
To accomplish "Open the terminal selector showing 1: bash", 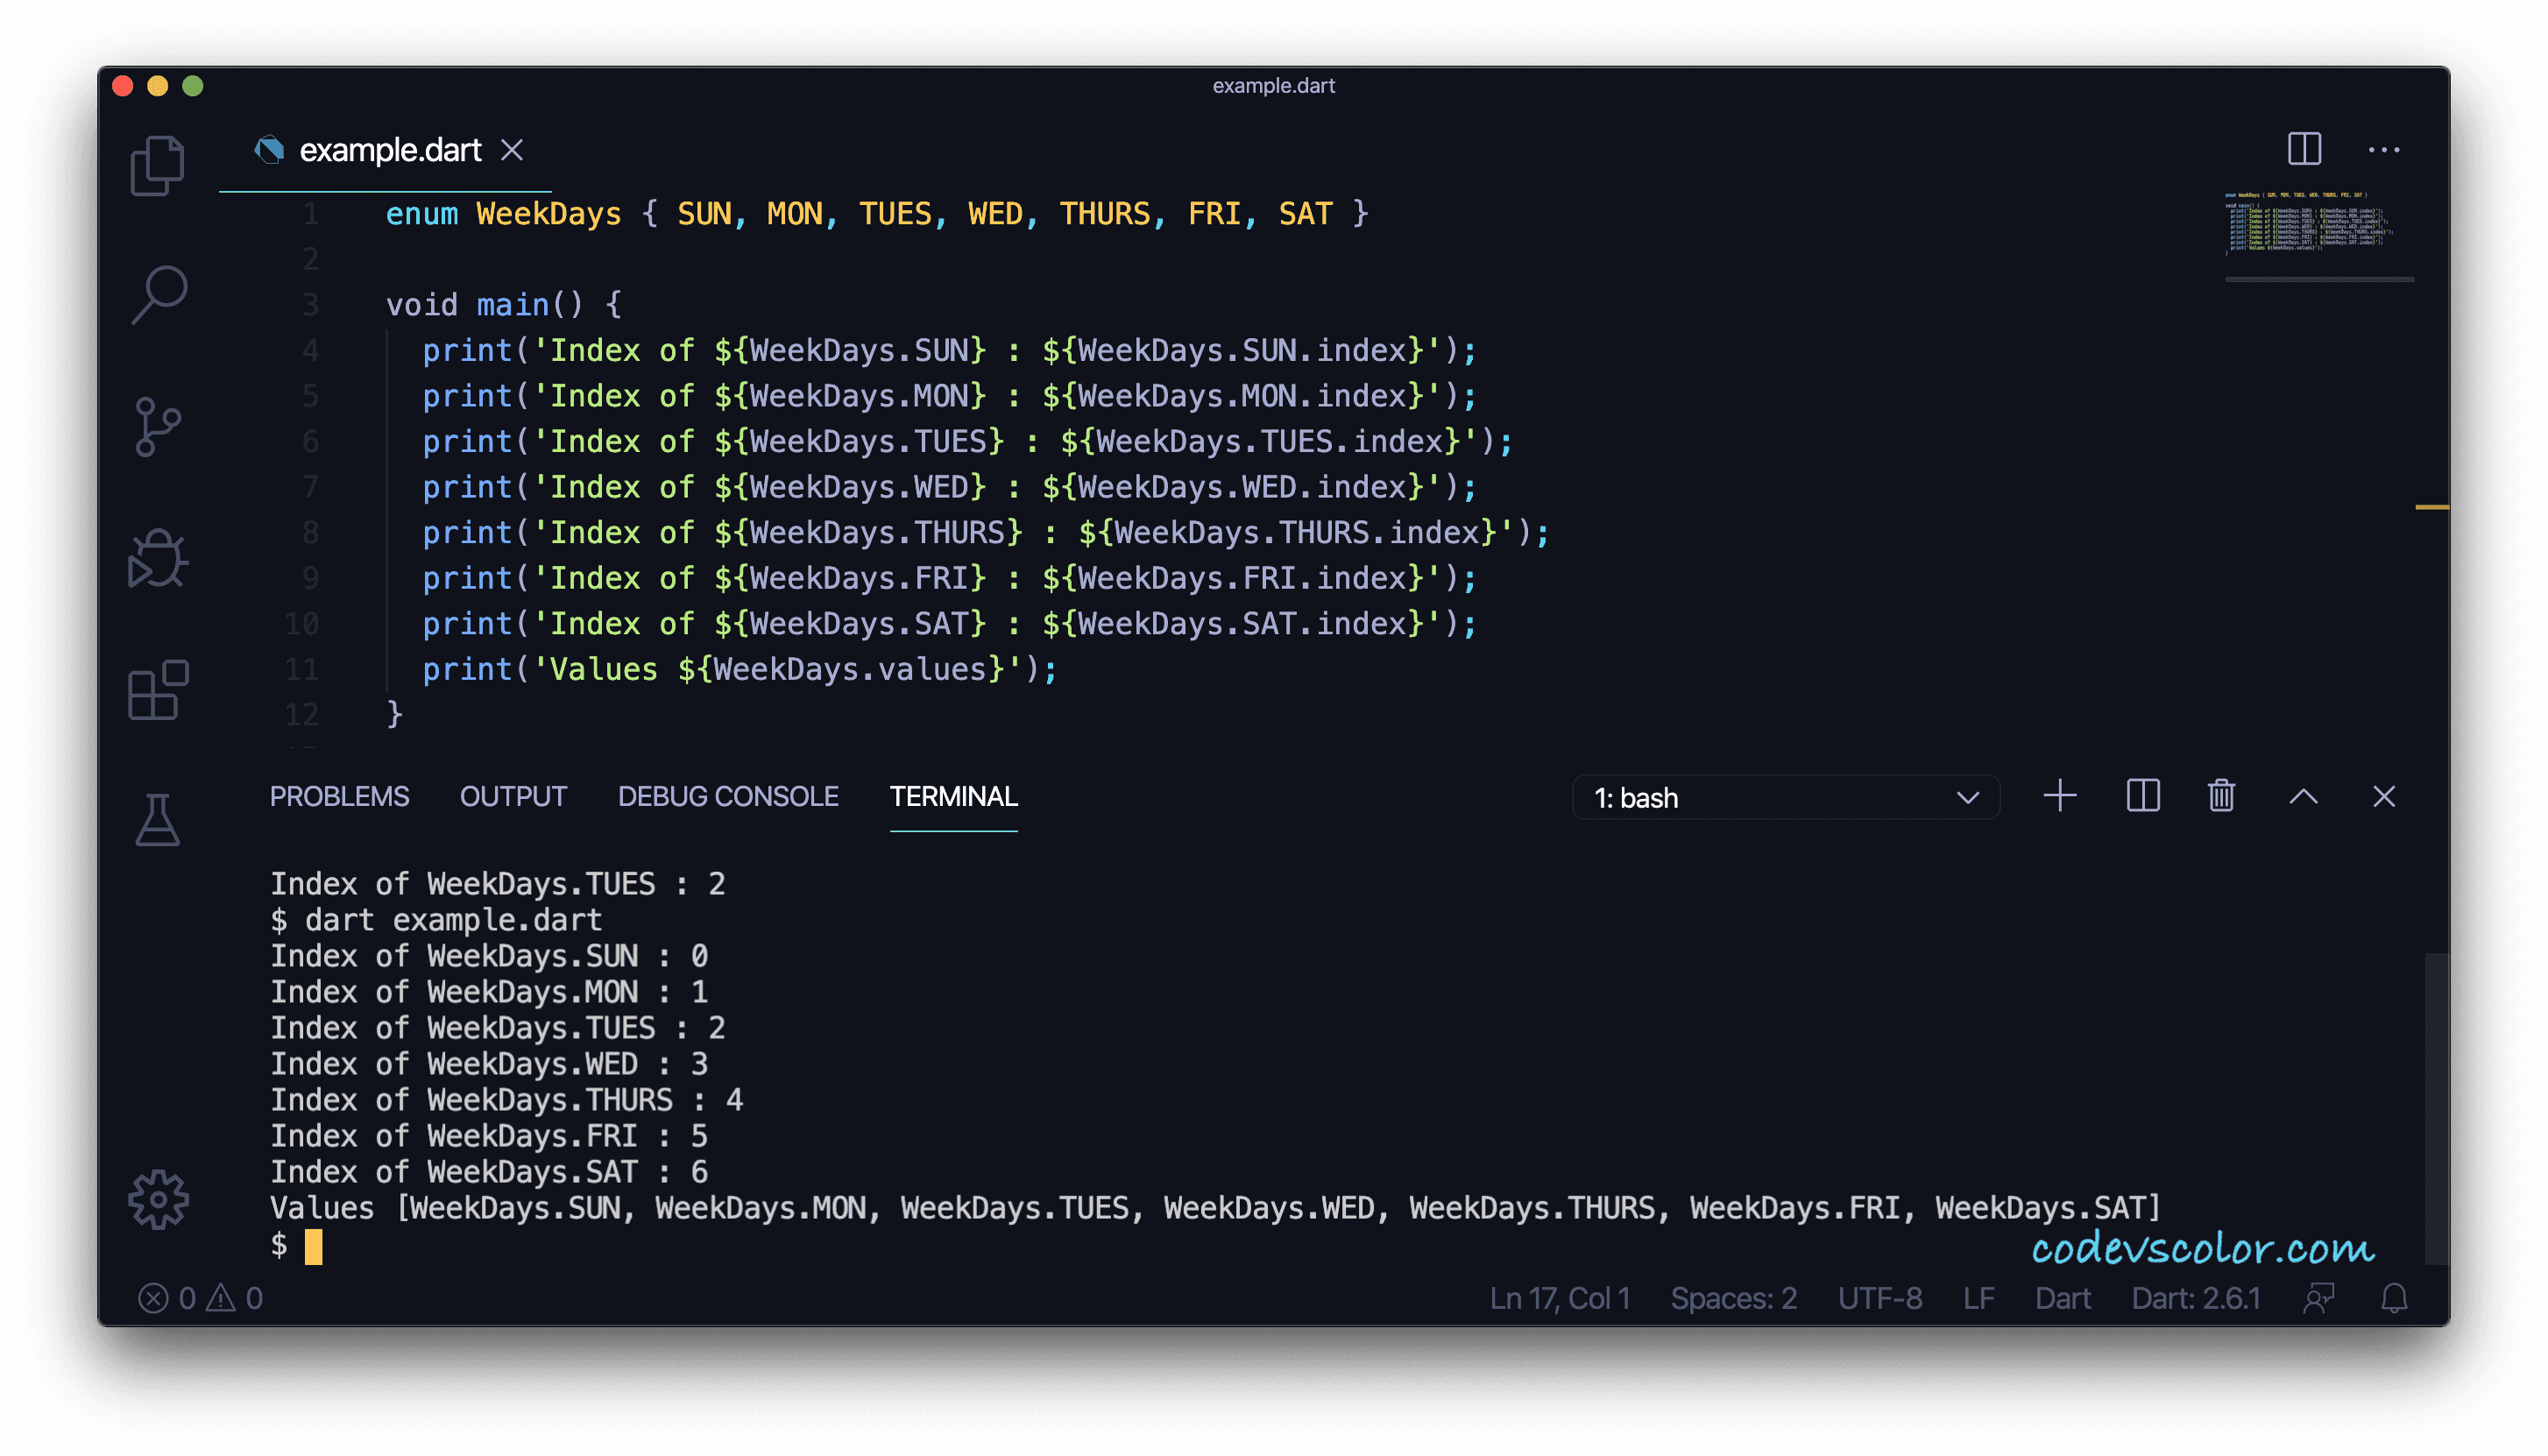I will pyautogui.click(x=1785, y=797).
